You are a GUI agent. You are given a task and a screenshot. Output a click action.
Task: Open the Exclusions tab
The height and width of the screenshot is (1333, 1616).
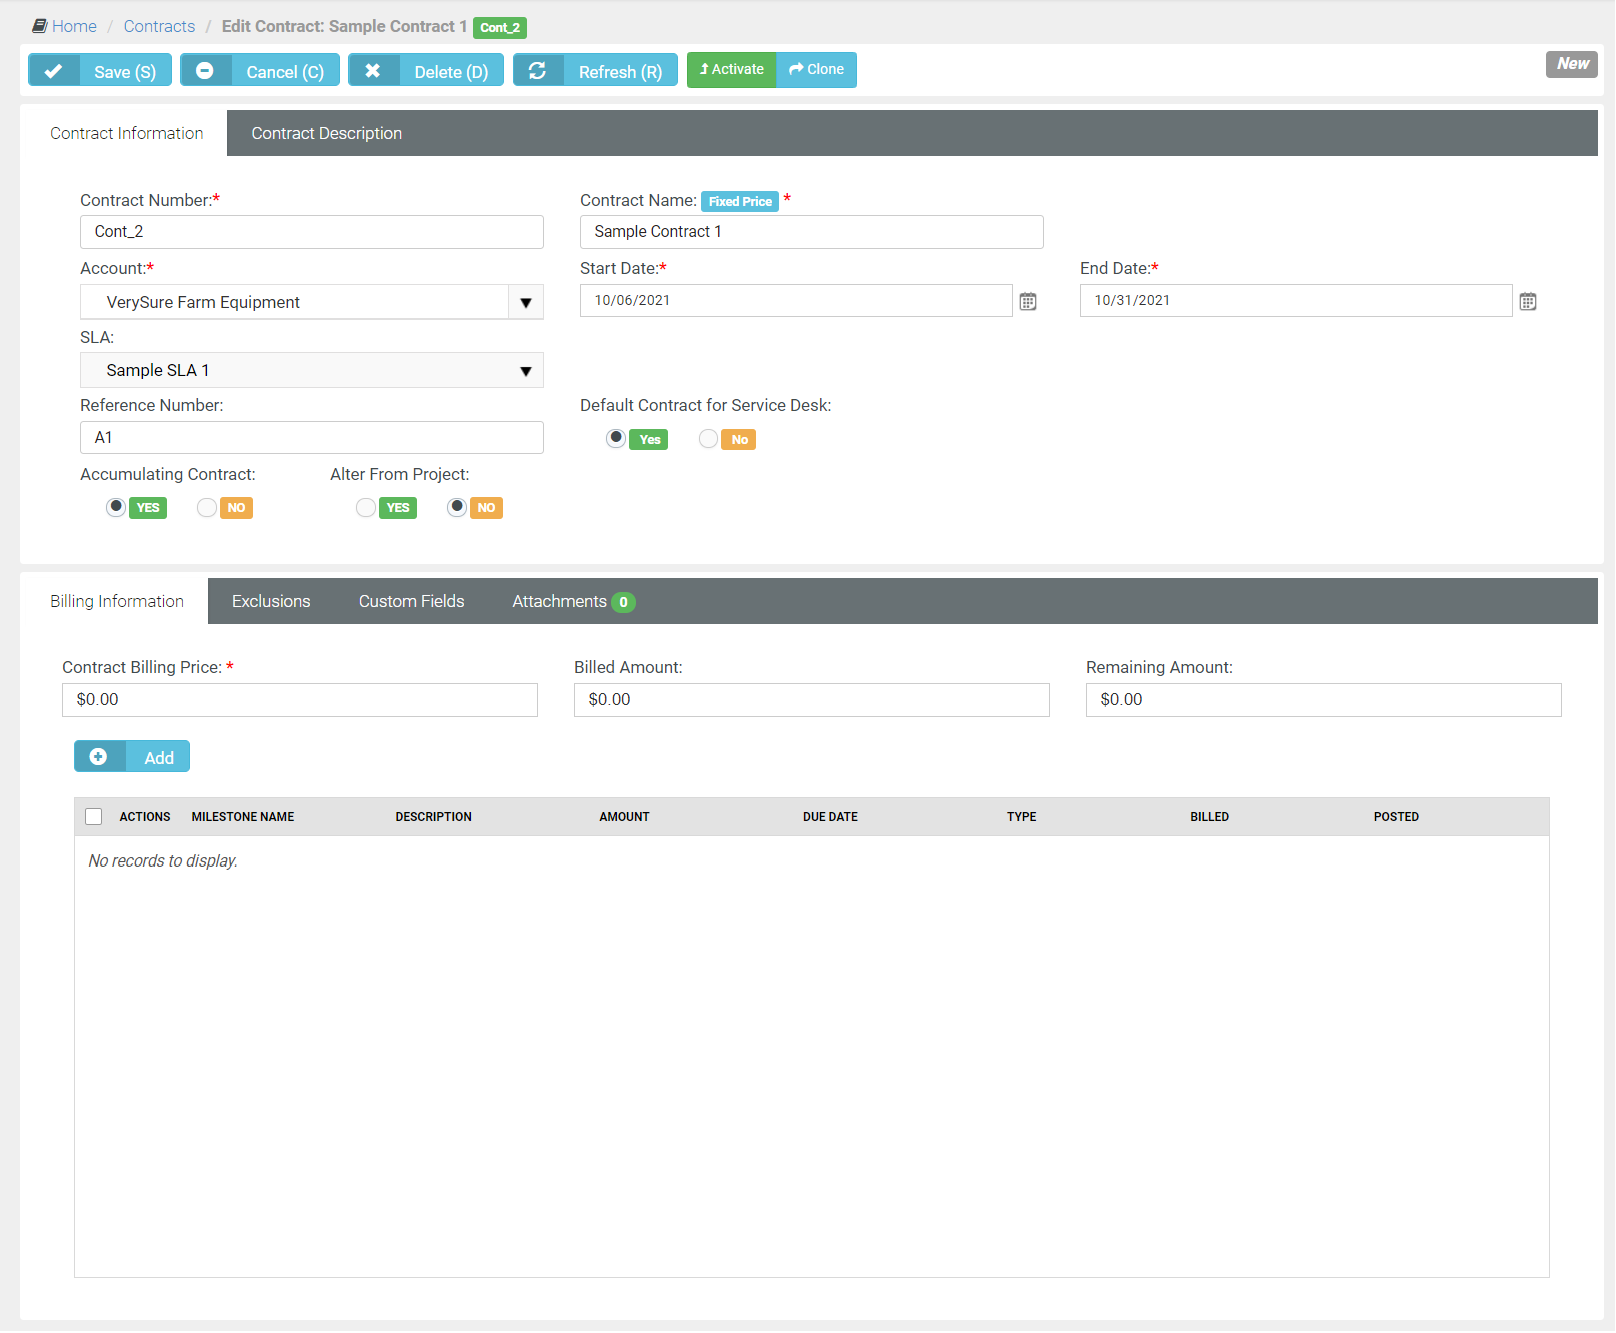271,601
